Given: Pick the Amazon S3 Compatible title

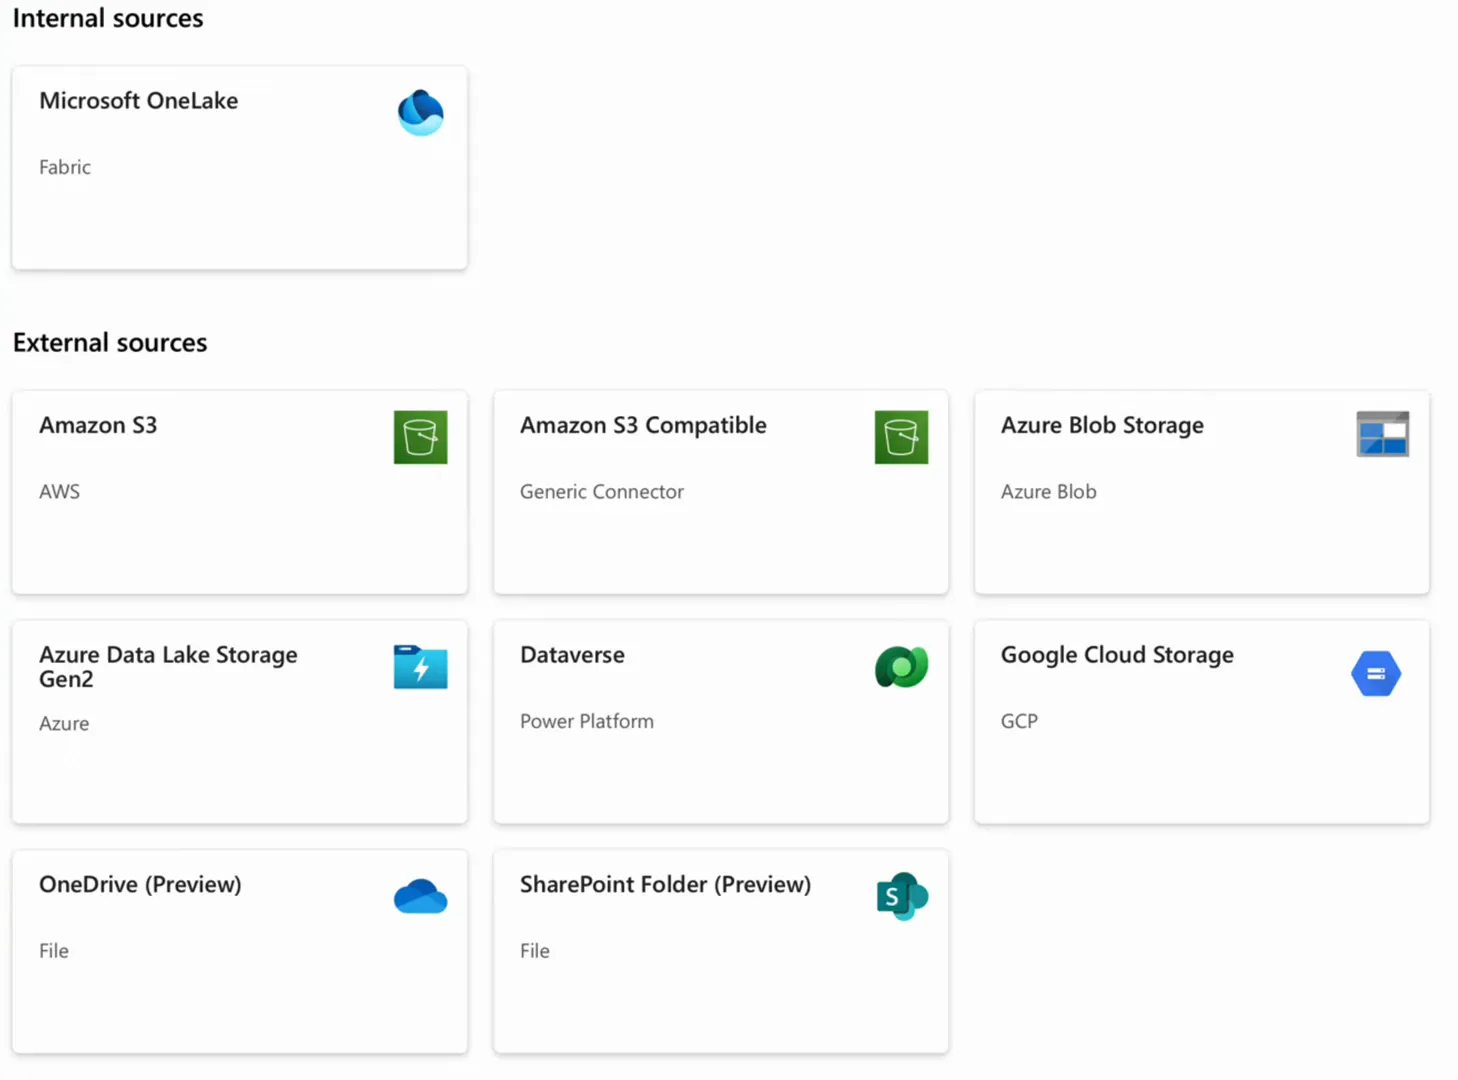Looking at the screenshot, I should pyautogui.click(x=643, y=425).
